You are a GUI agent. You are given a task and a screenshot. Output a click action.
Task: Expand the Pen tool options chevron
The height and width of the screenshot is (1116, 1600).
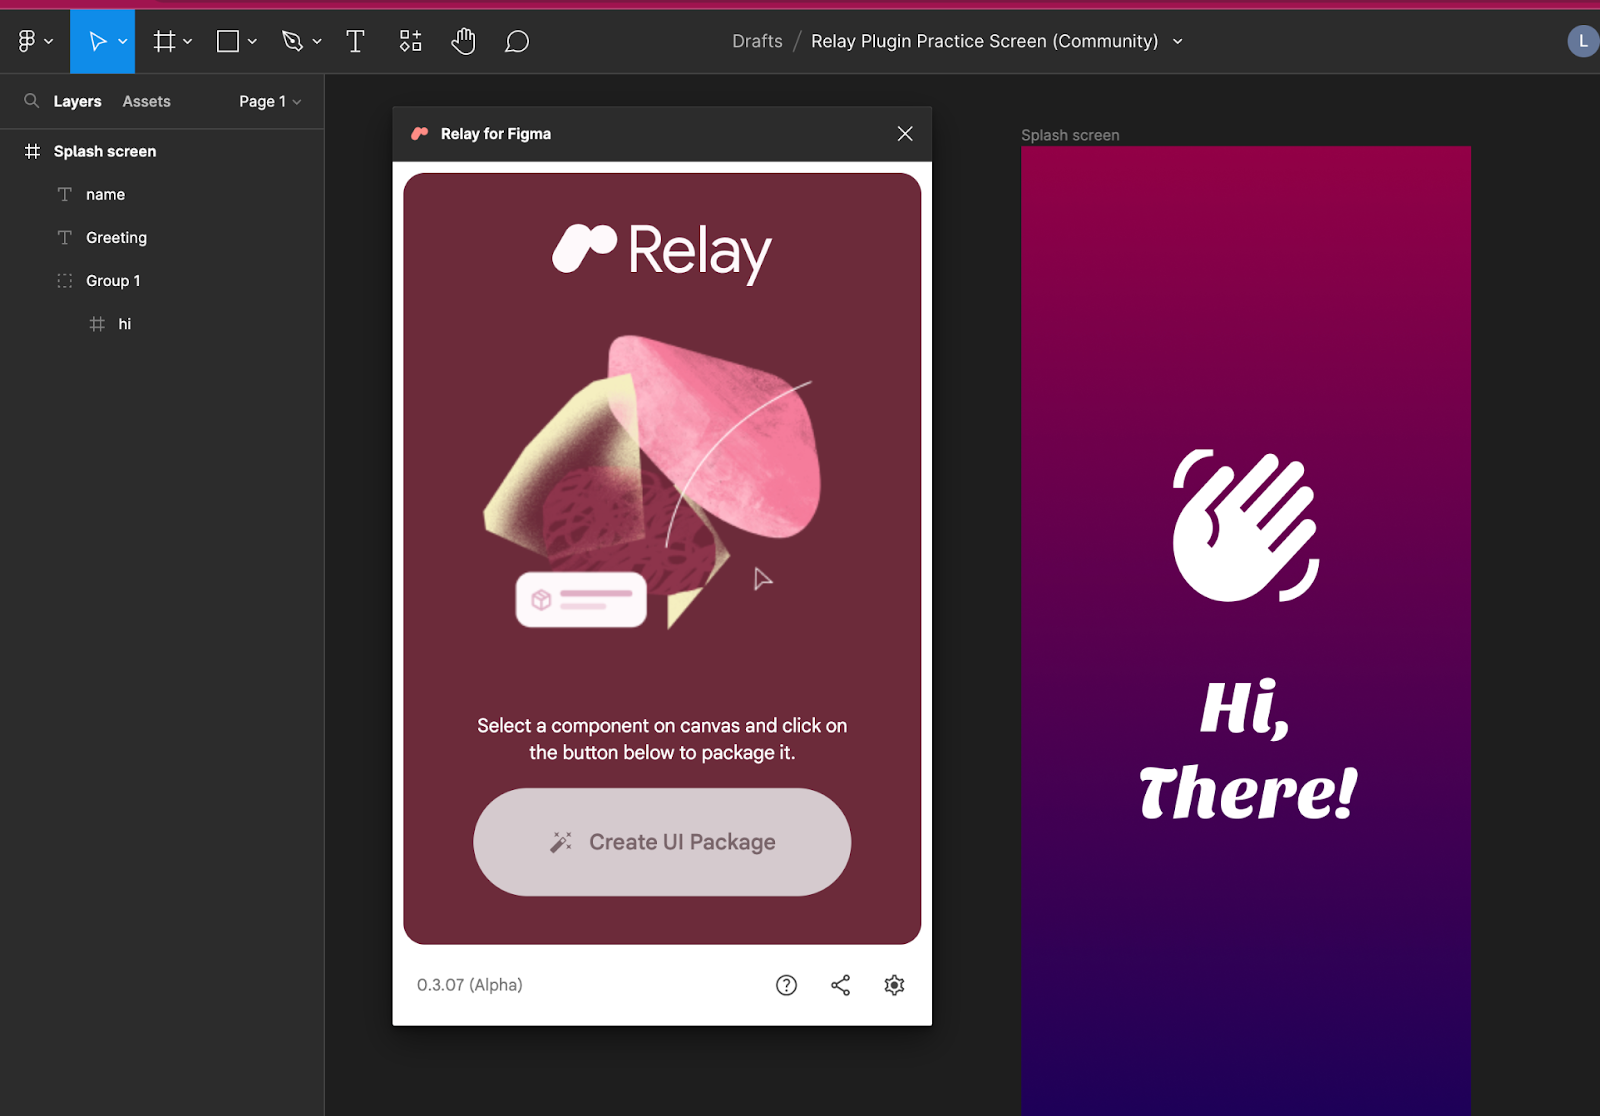click(317, 42)
